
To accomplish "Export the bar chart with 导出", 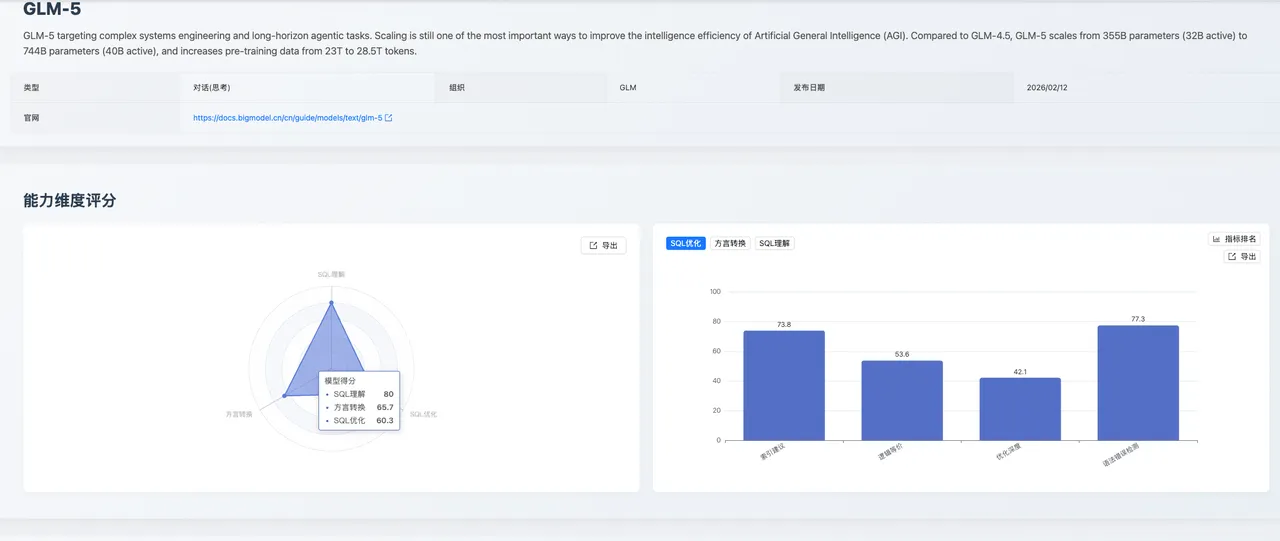I will 1242,257.
